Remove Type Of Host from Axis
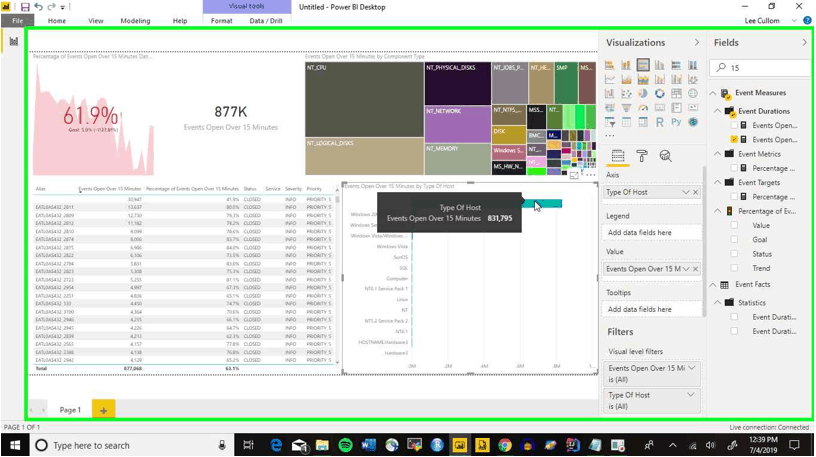Image resolution: width=816 pixels, height=457 pixels. pyautogui.click(x=696, y=193)
